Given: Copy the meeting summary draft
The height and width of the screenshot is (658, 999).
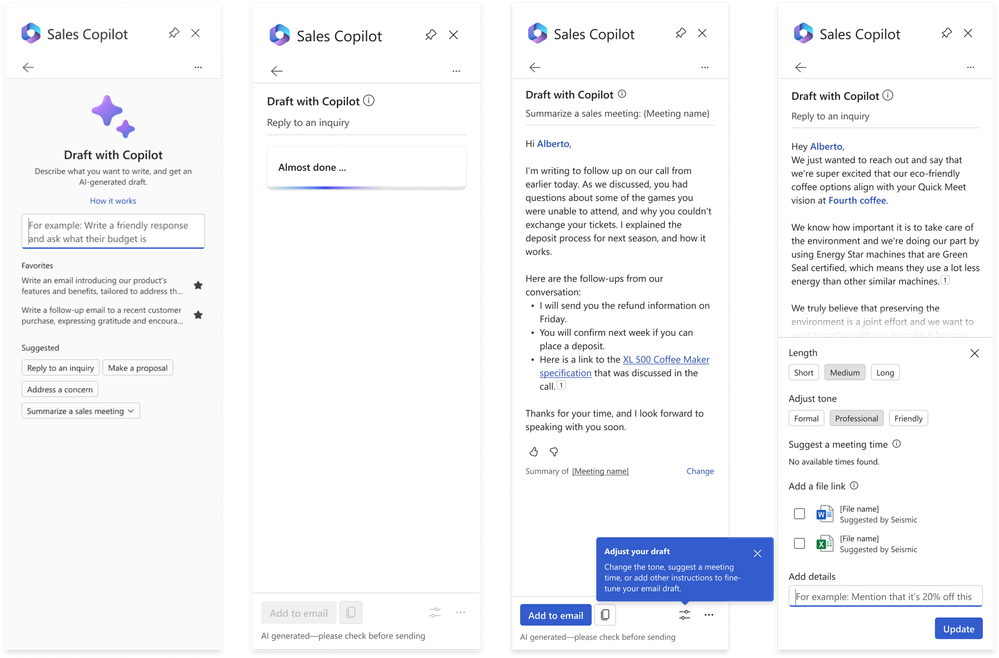Looking at the screenshot, I should pos(605,615).
